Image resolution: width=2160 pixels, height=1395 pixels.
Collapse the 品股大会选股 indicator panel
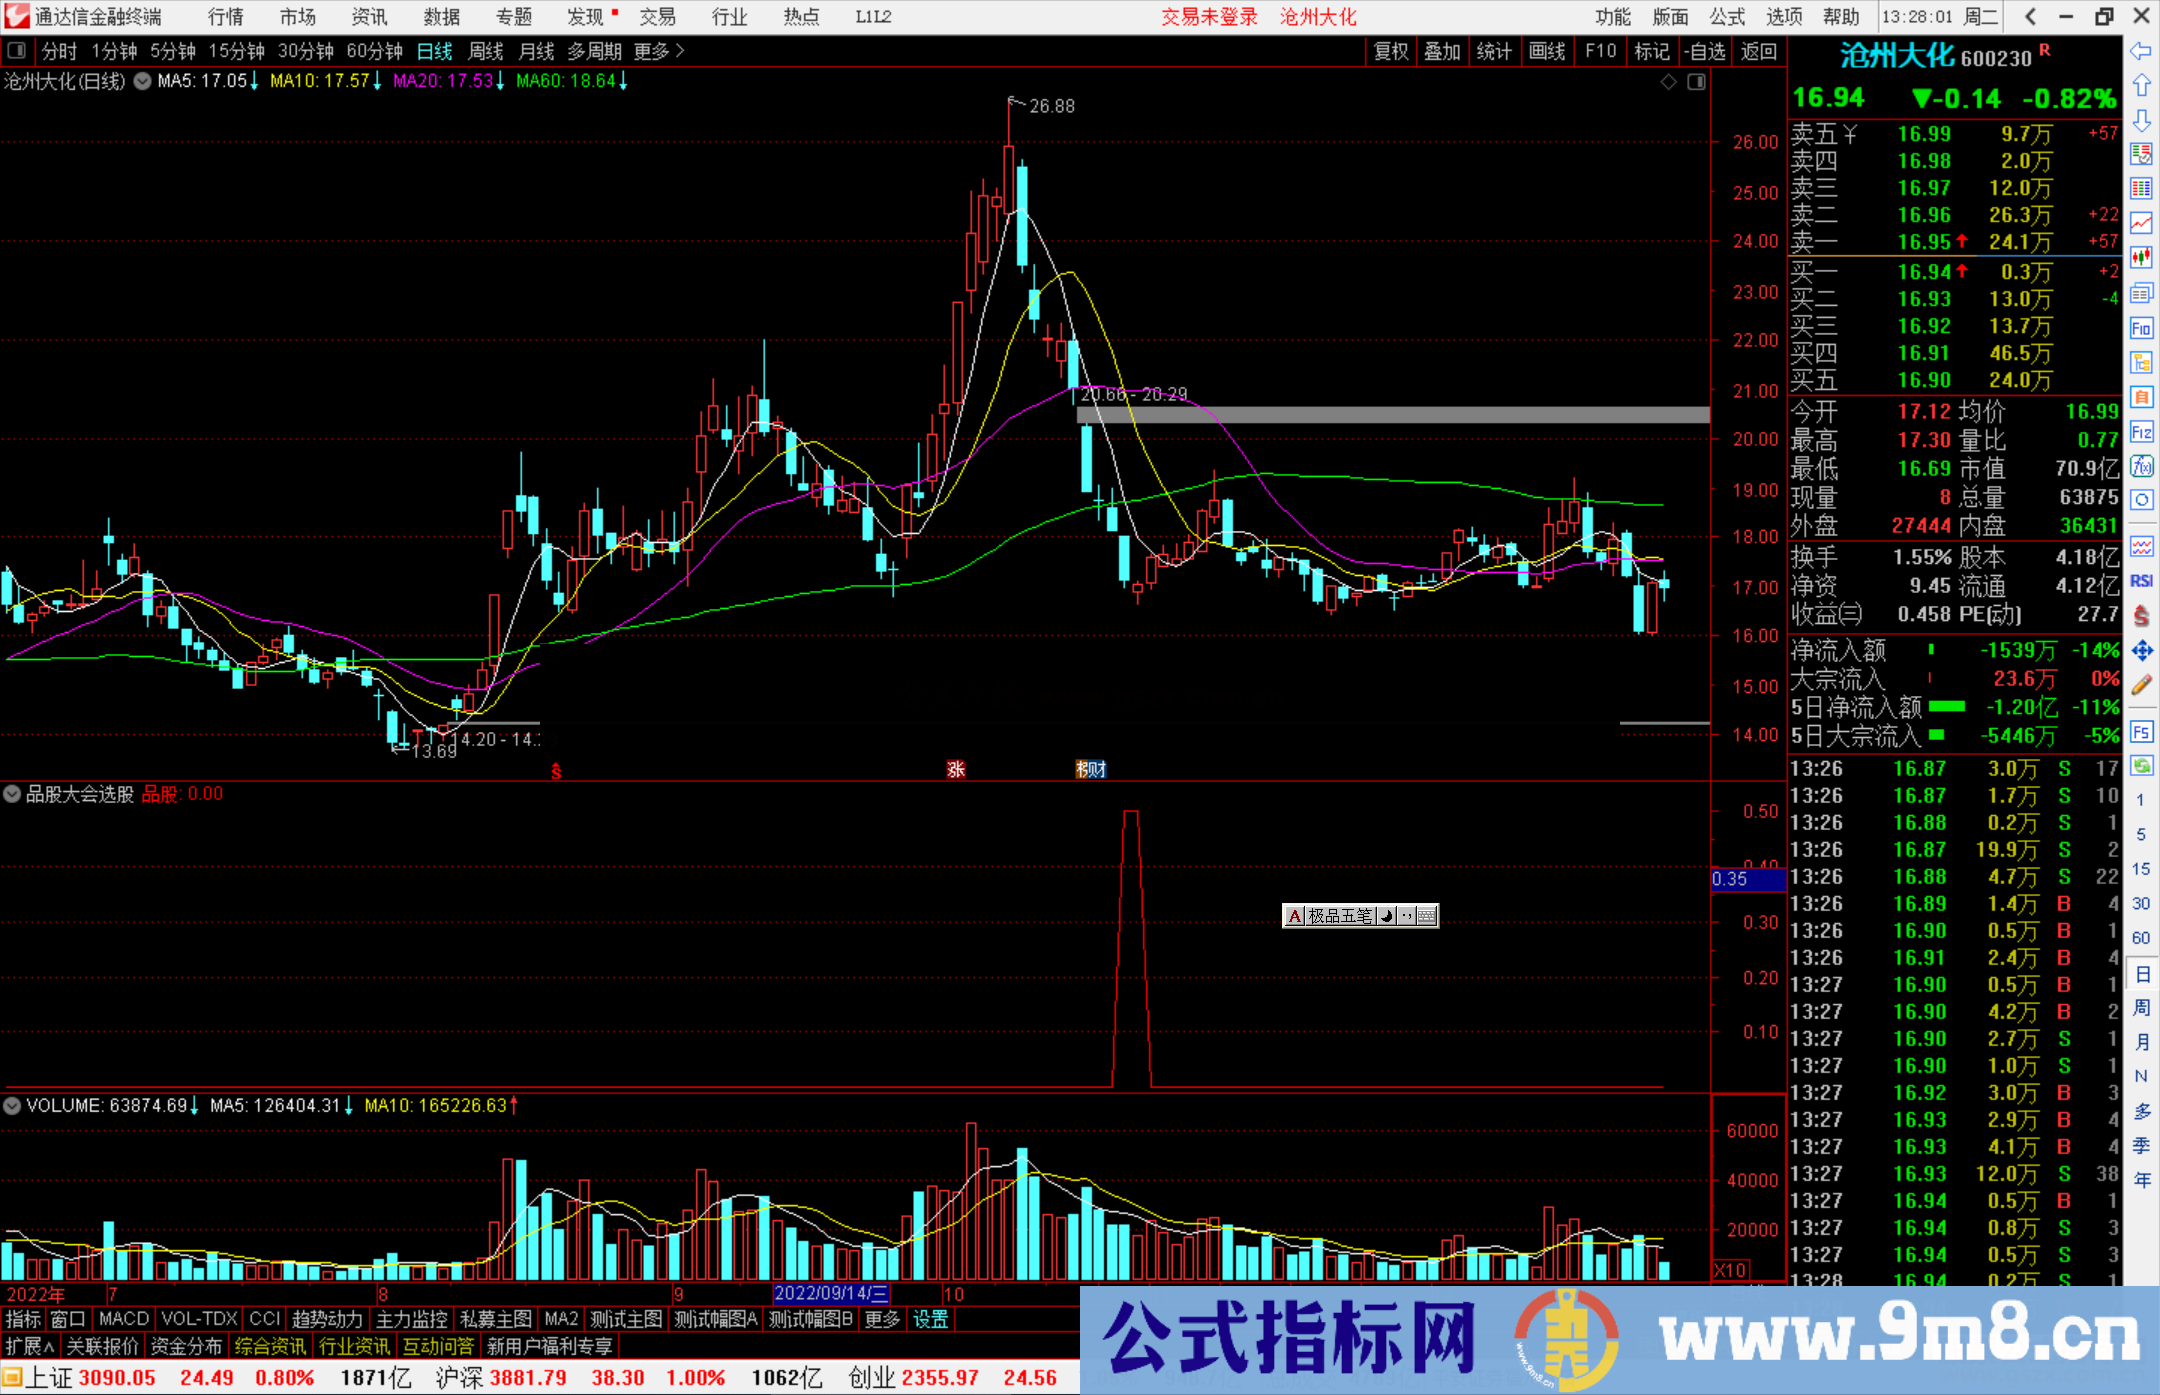pos(12,794)
